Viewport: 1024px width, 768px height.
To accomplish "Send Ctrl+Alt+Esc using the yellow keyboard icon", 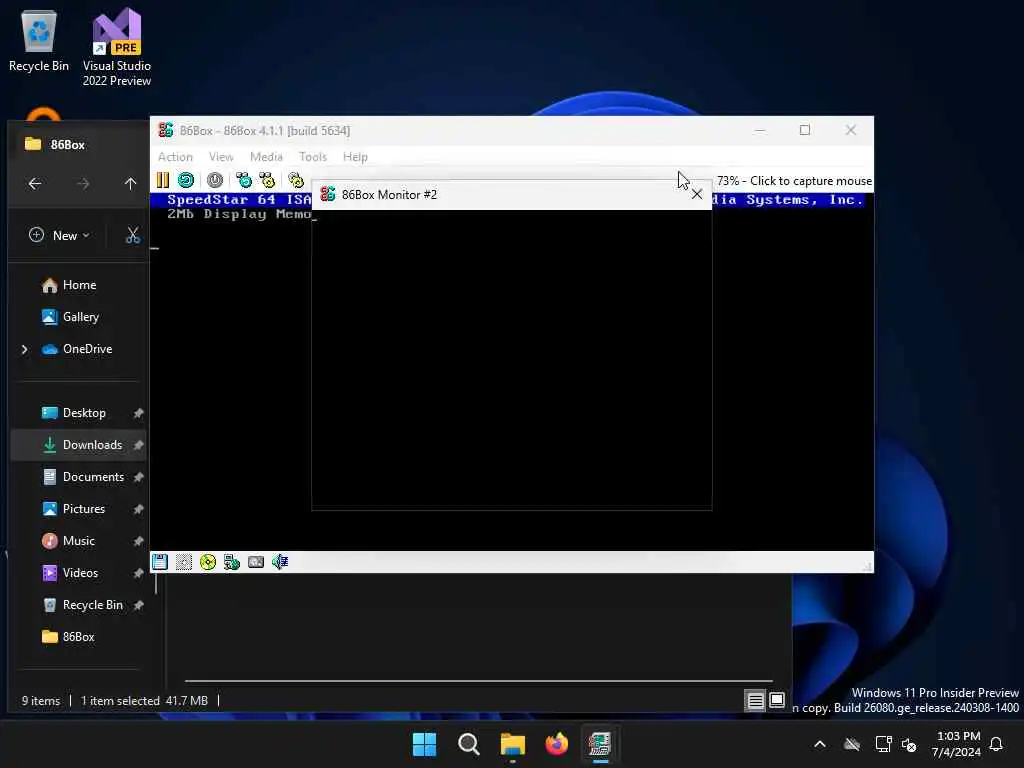I will (267, 180).
